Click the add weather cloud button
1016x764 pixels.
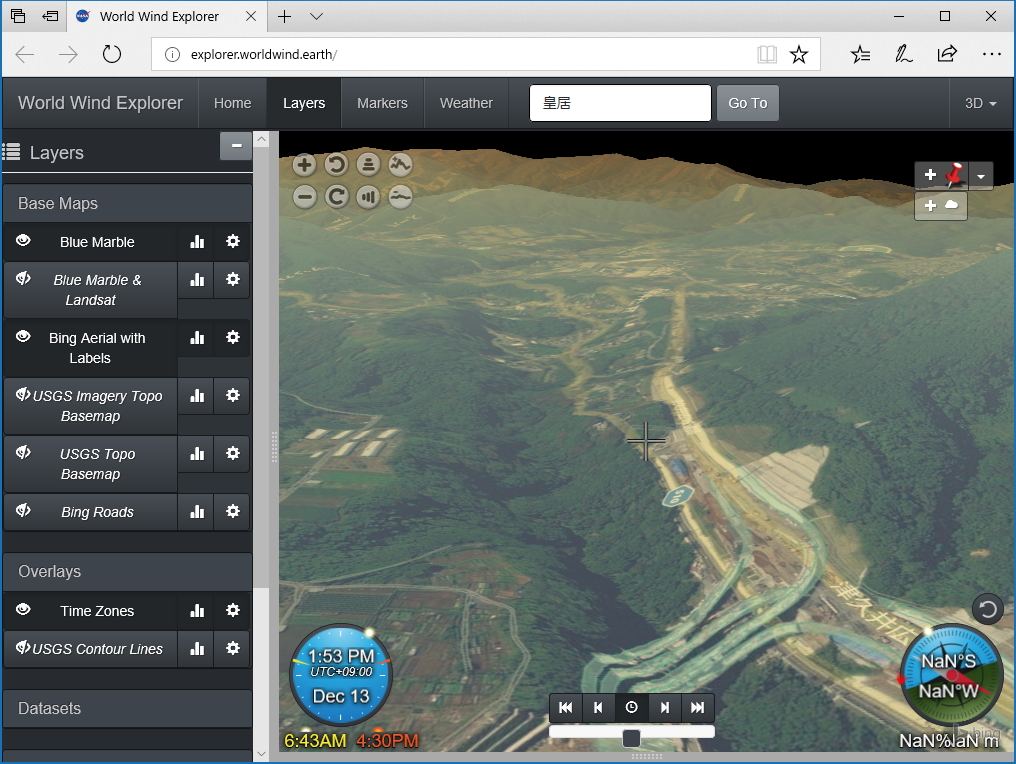click(x=940, y=205)
